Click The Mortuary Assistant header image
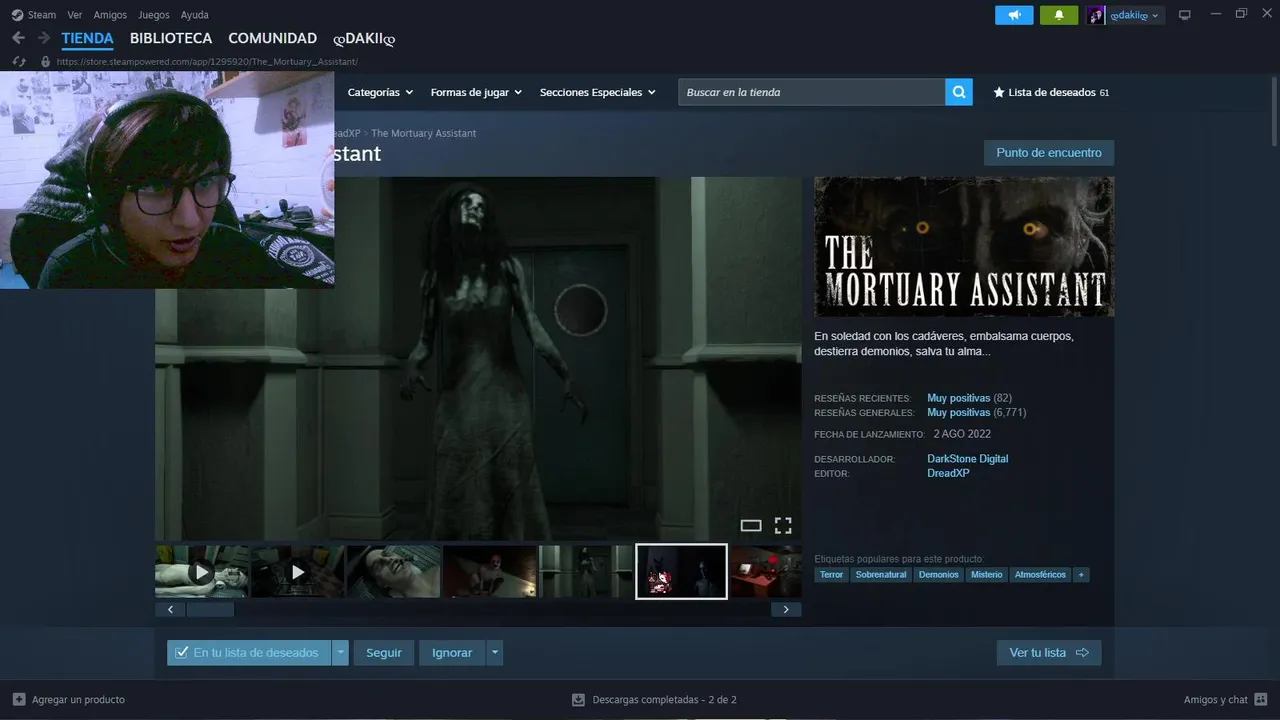 coord(964,247)
